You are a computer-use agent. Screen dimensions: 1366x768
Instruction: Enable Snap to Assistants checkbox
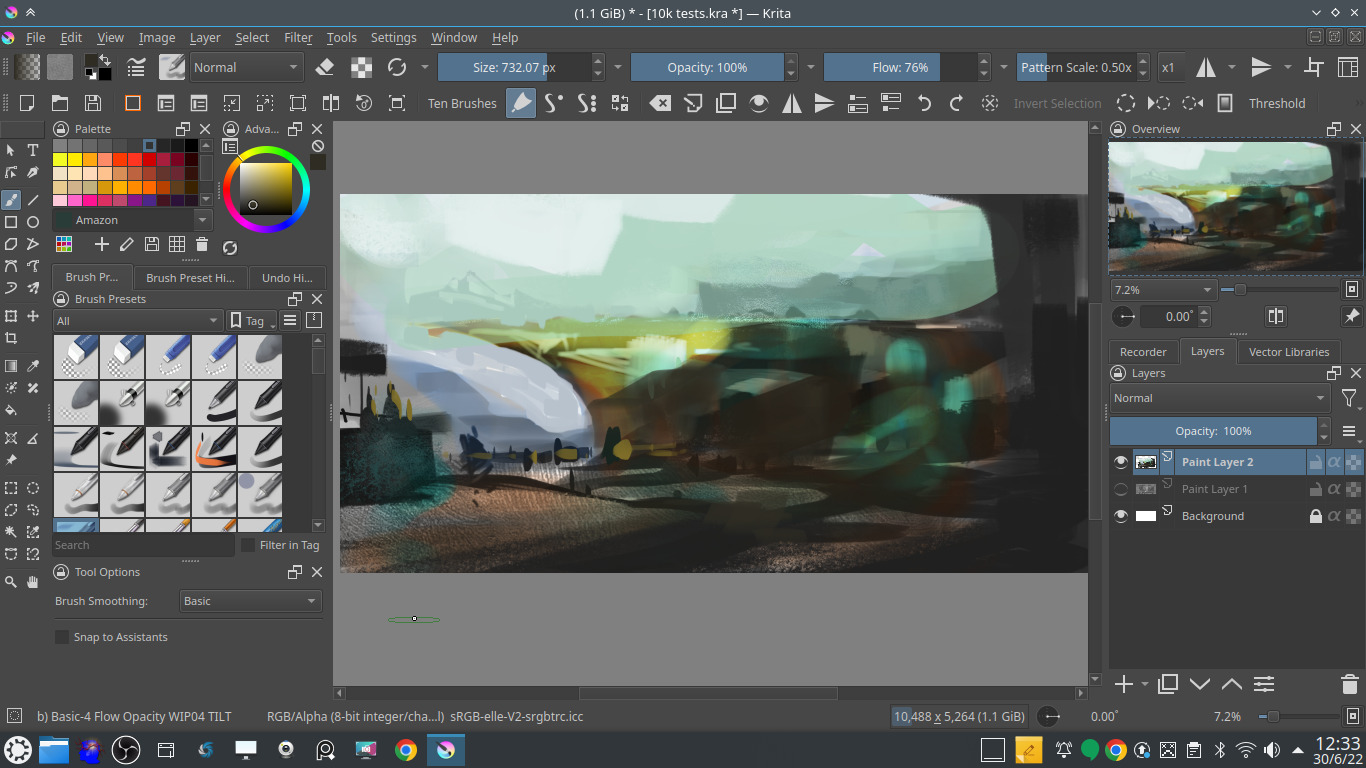click(x=62, y=637)
